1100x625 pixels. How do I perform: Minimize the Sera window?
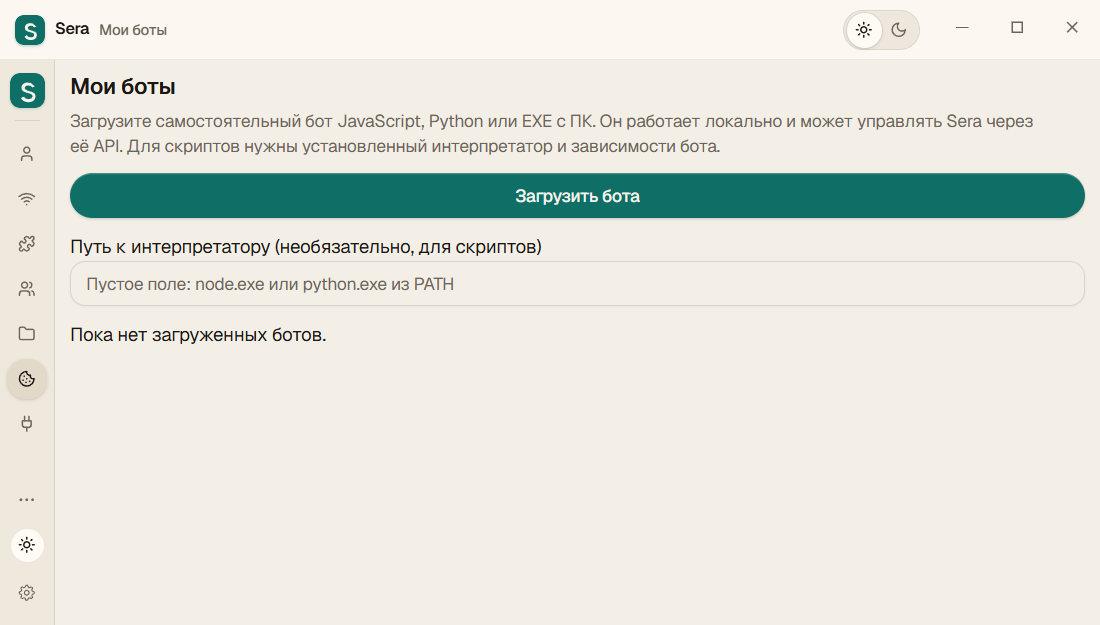coord(962,28)
